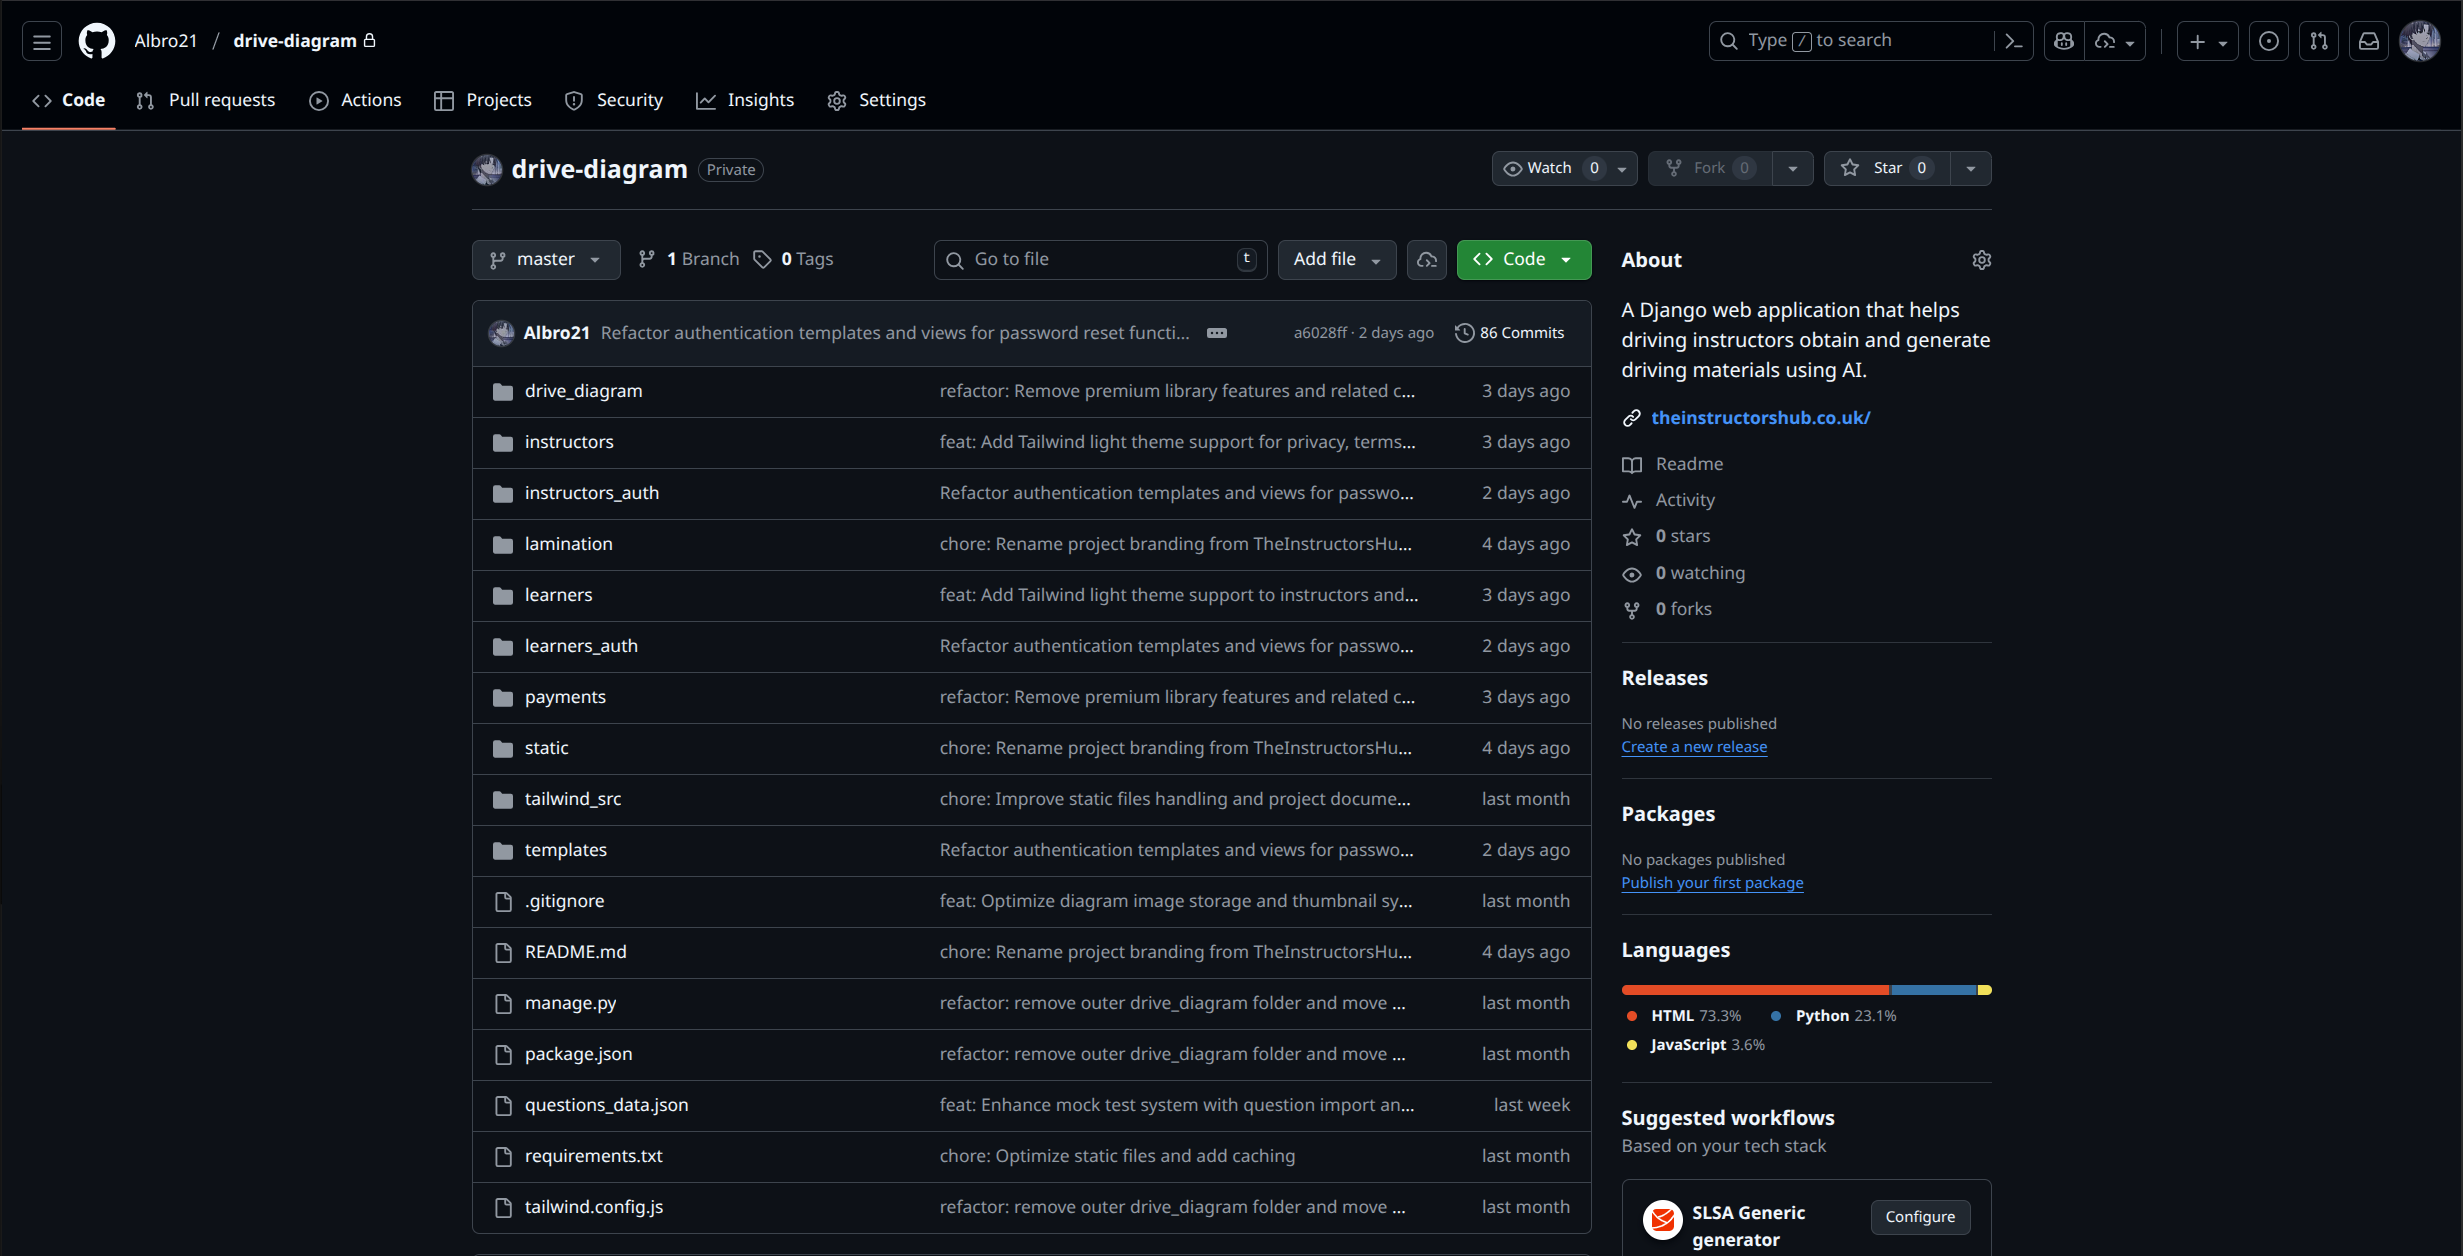This screenshot has height=1256, width=2463.
Task: Click Create a new release link
Action: [x=1694, y=747]
